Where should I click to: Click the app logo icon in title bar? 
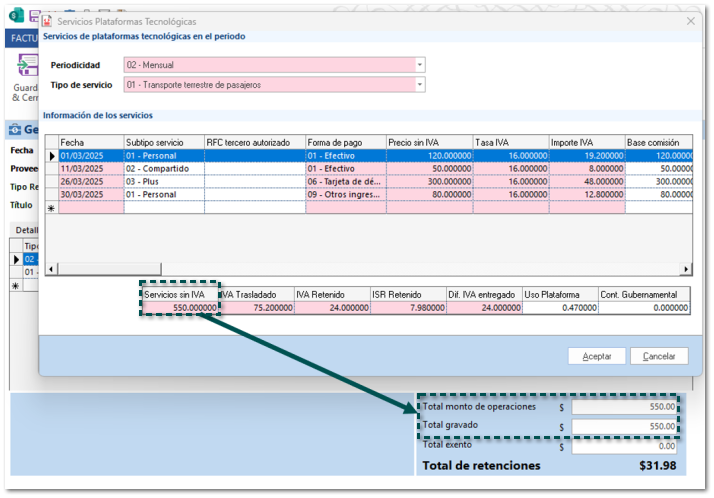(16, 15)
